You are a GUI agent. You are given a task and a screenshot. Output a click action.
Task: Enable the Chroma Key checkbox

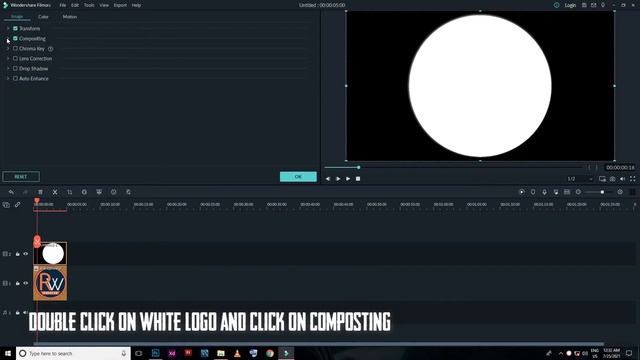click(x=15, y=49)
